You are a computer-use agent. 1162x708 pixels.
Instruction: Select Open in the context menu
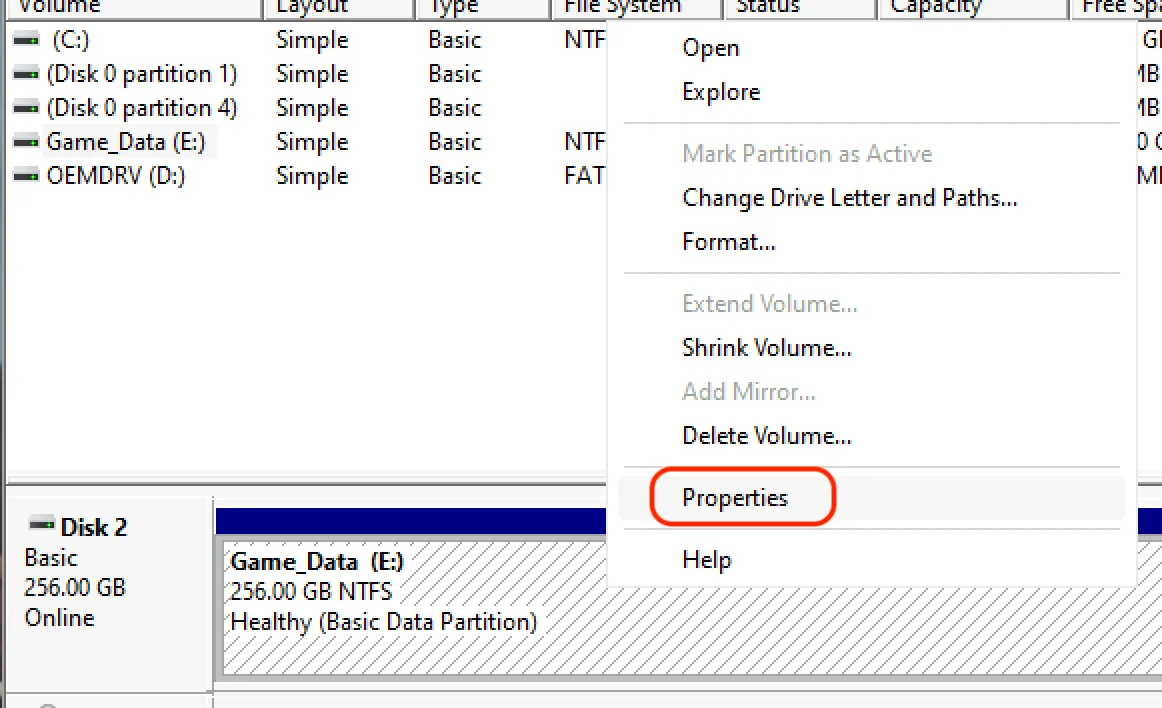(710, 47)
